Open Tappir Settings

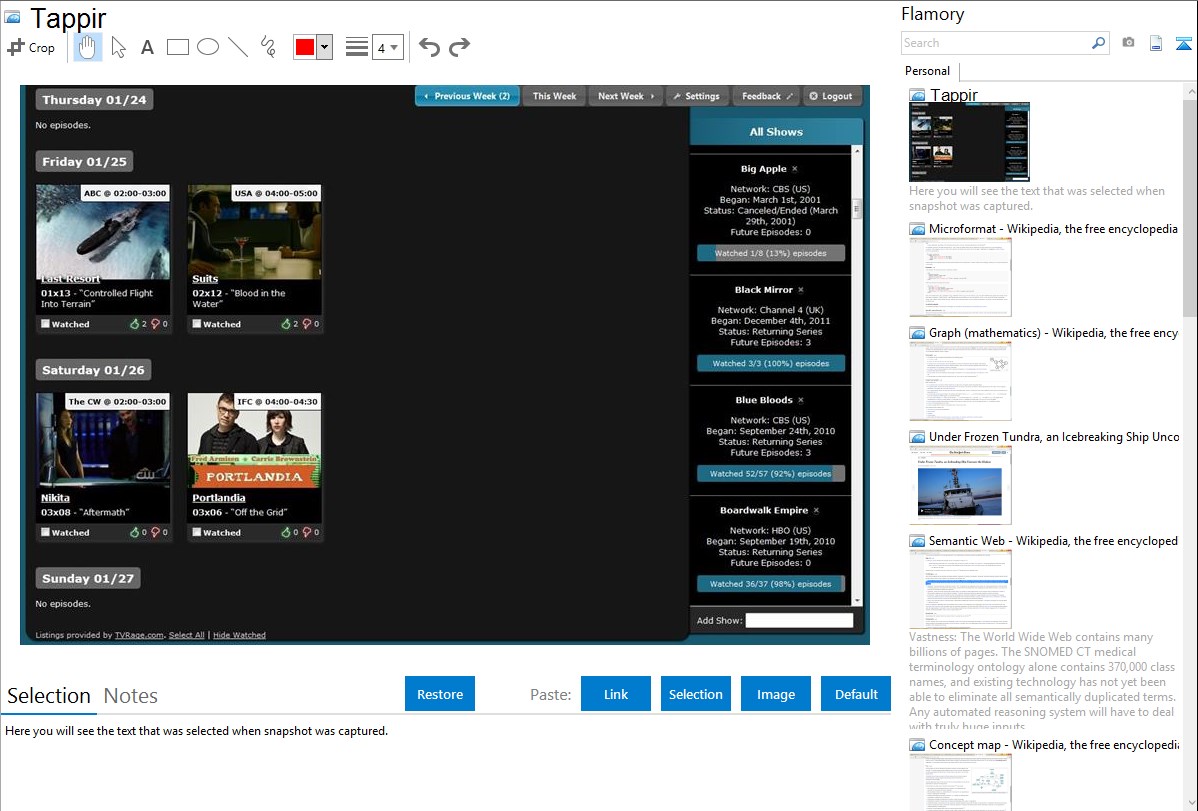[x=697, y=96]
